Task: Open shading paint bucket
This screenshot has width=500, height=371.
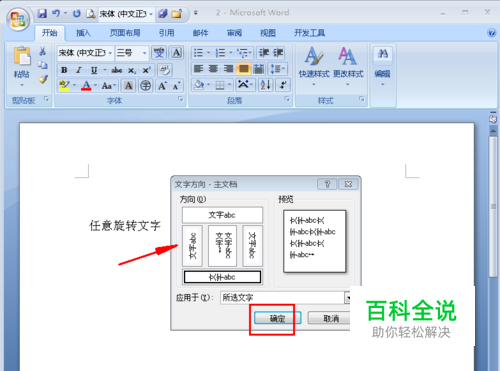Action: 199,85
